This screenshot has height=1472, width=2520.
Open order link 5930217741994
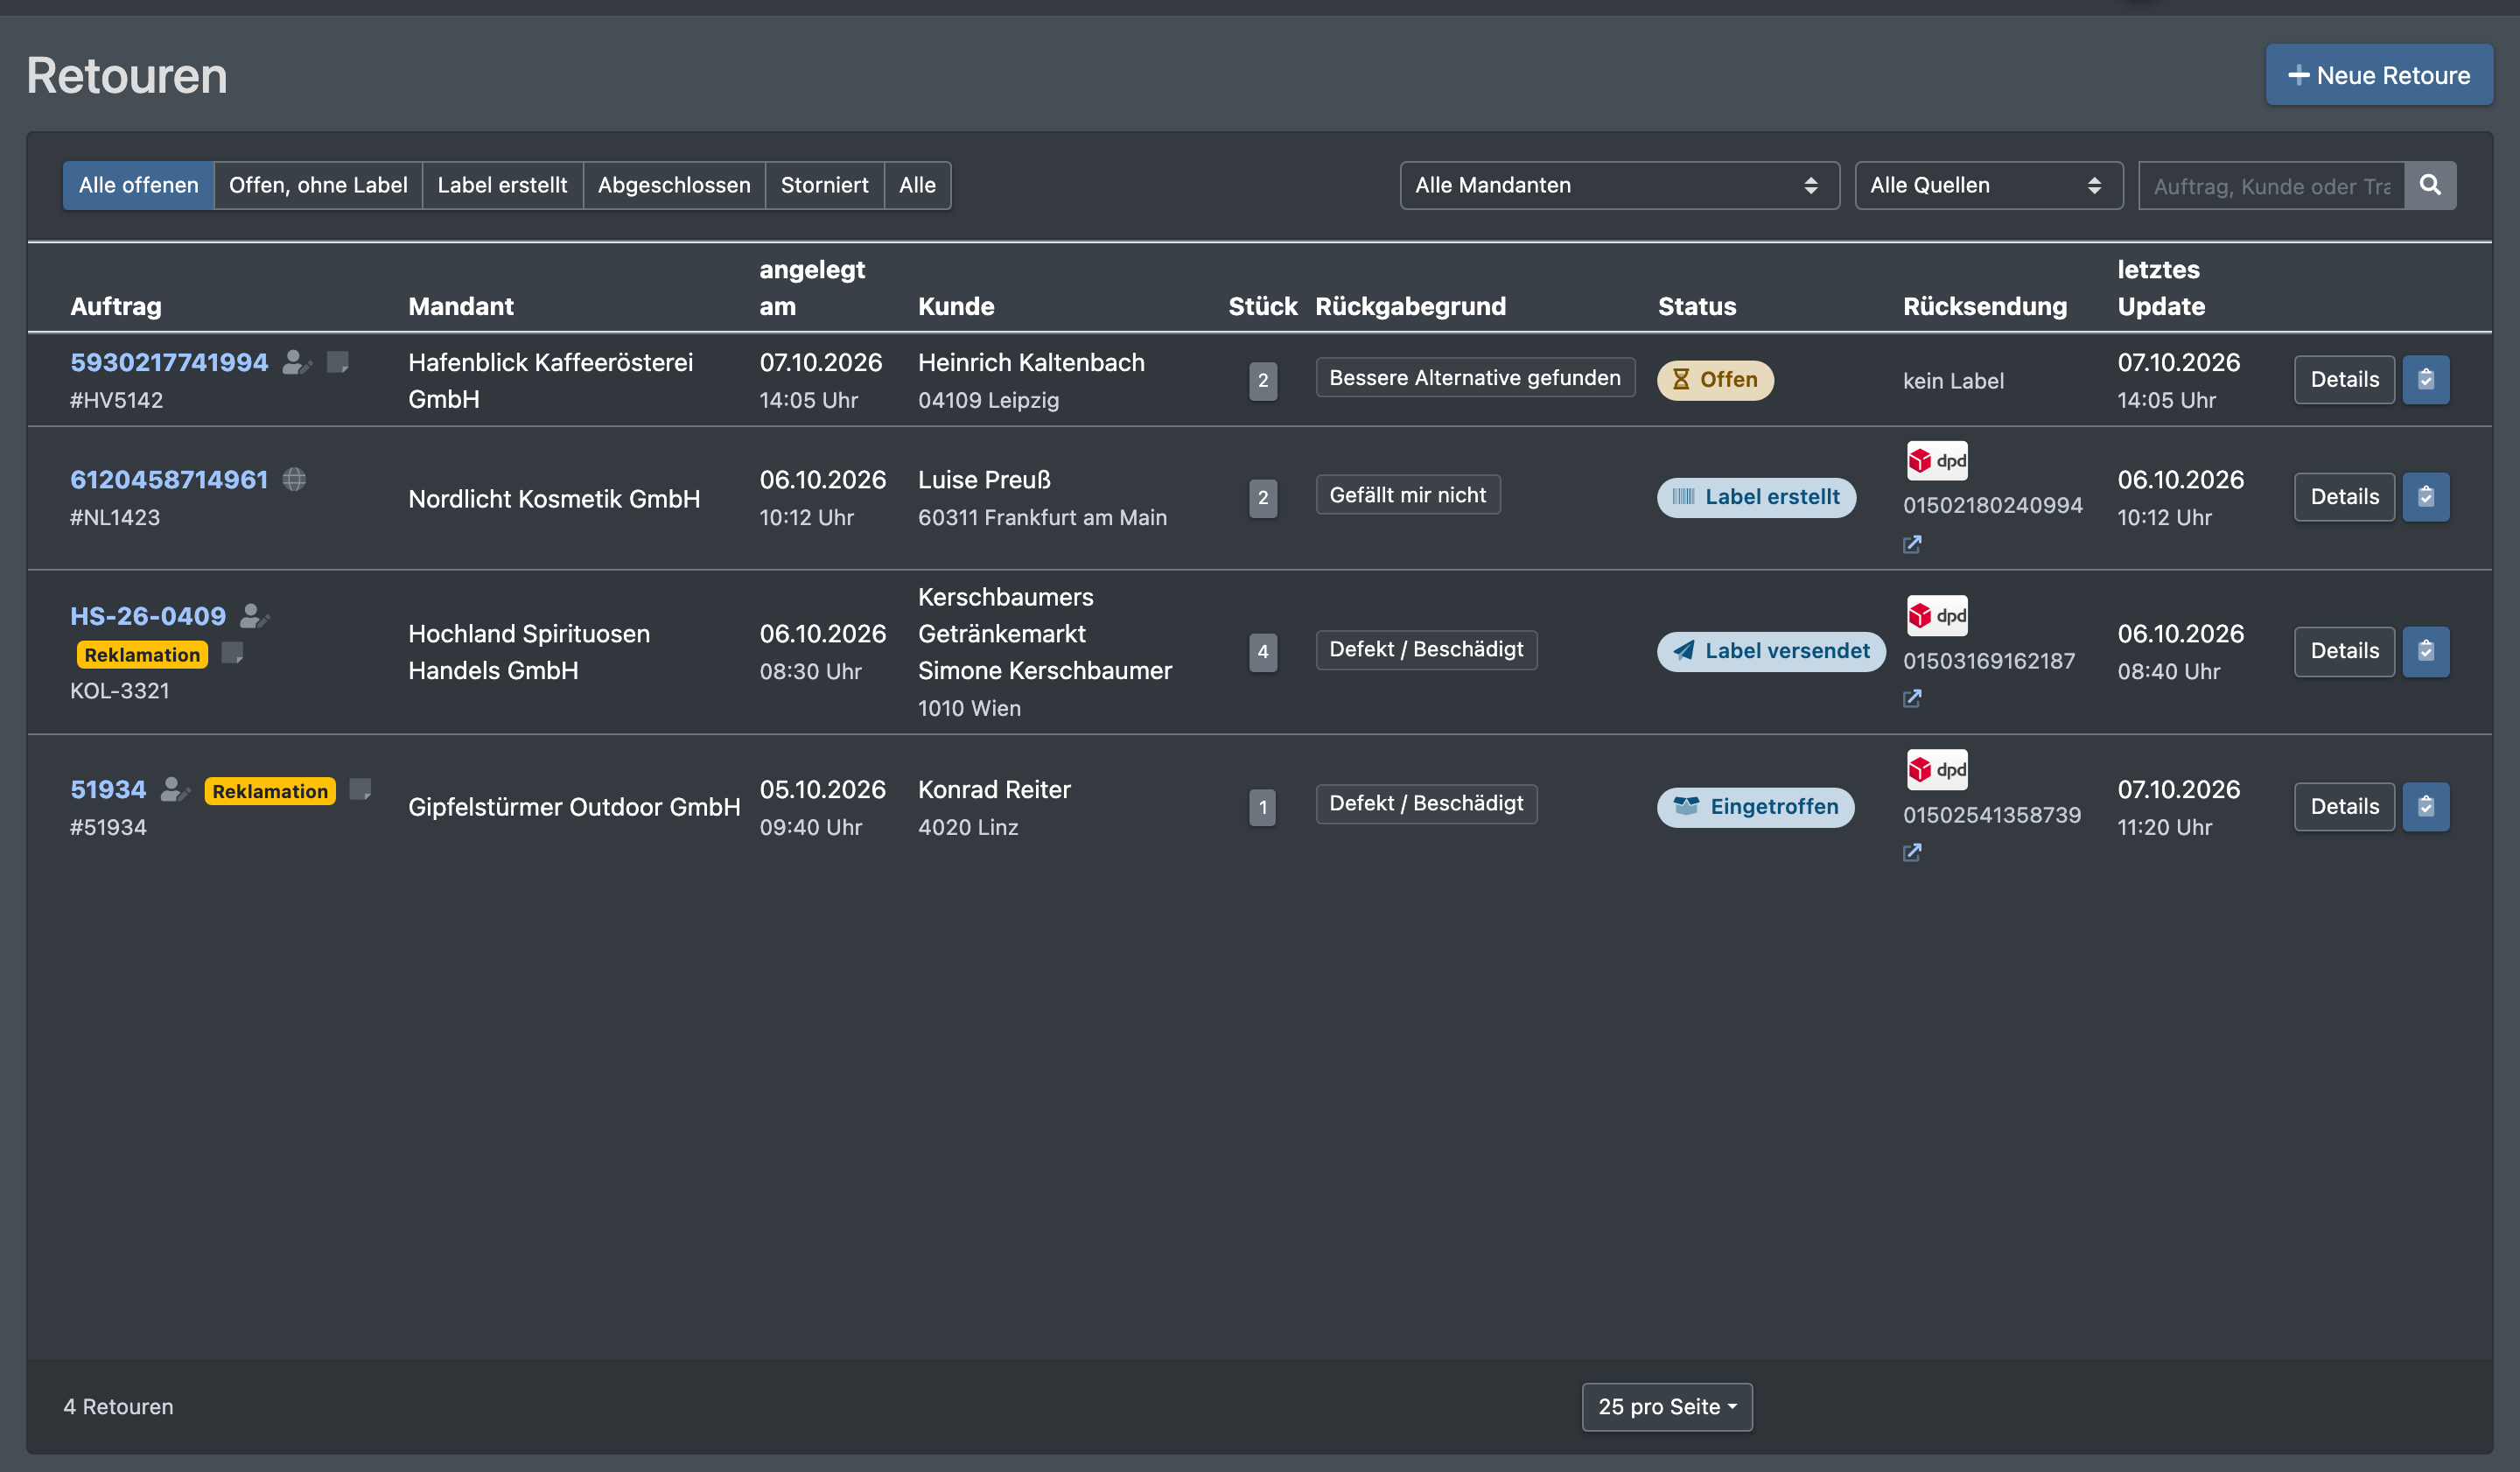tap(169, 362)
